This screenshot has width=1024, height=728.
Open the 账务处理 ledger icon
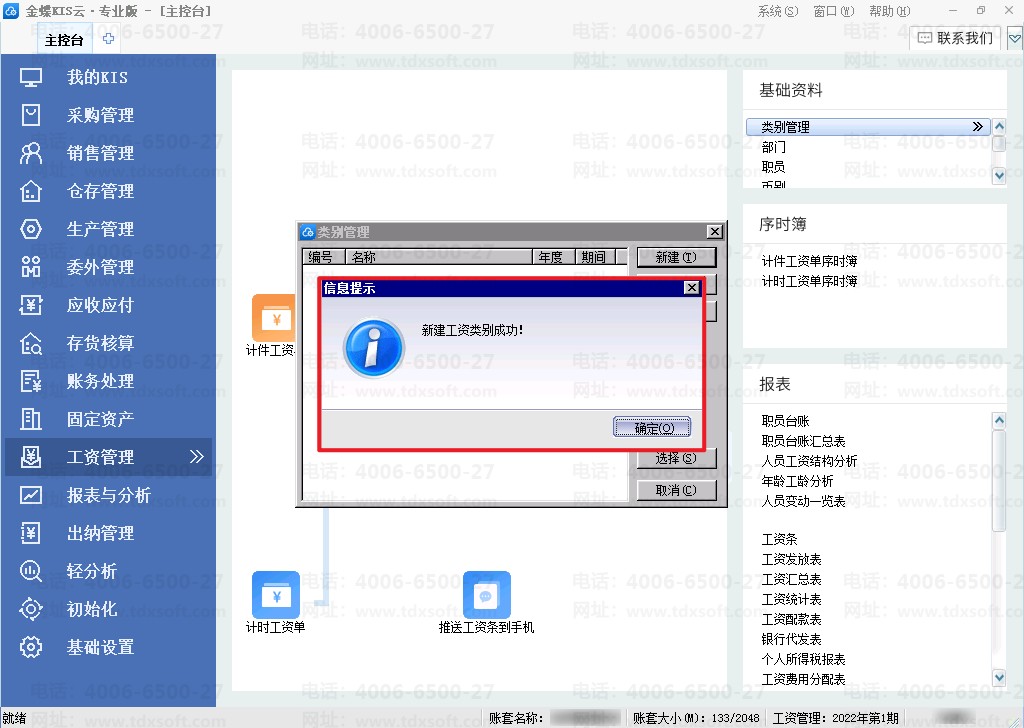pos(31,381)
